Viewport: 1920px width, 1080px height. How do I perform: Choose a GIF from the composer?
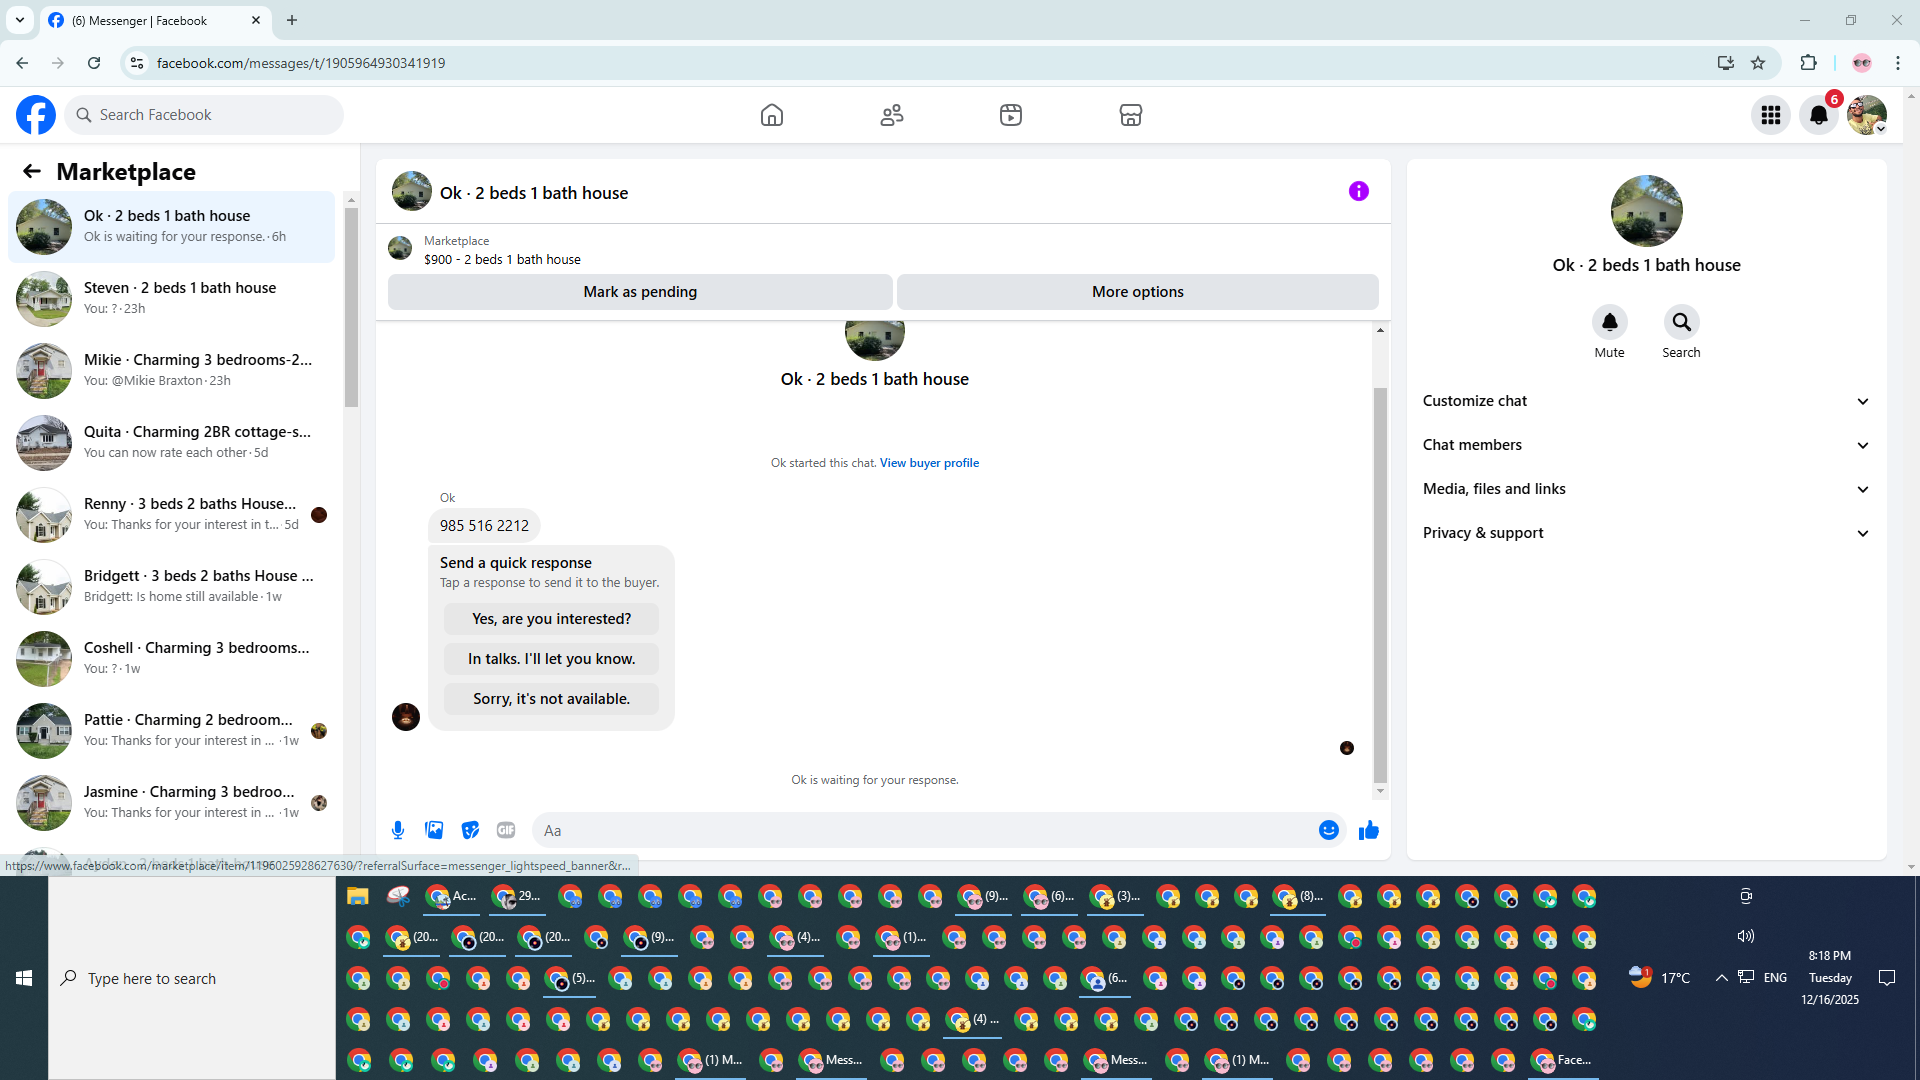click(506, 830)
